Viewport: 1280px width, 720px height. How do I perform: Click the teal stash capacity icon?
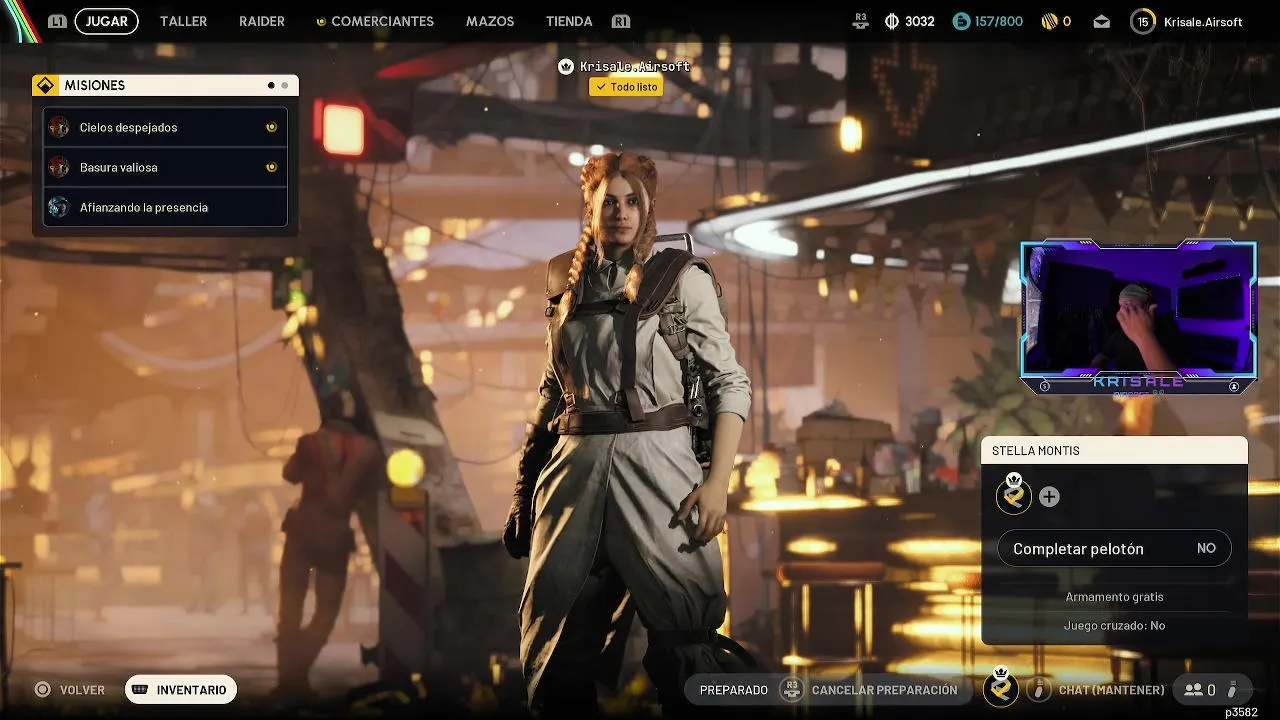pos(961,21)
